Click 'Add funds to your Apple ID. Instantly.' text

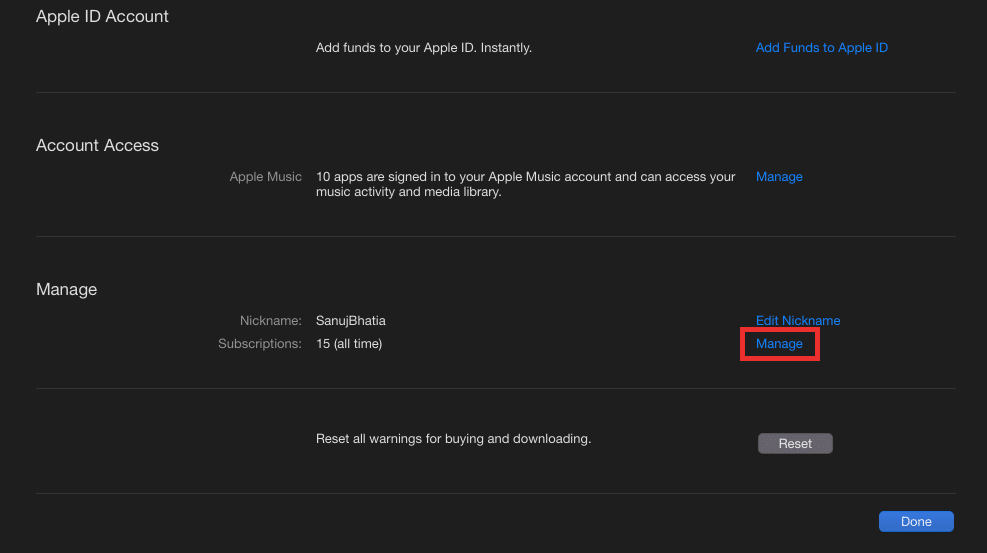pyautogui.click(x=424, y=48)
